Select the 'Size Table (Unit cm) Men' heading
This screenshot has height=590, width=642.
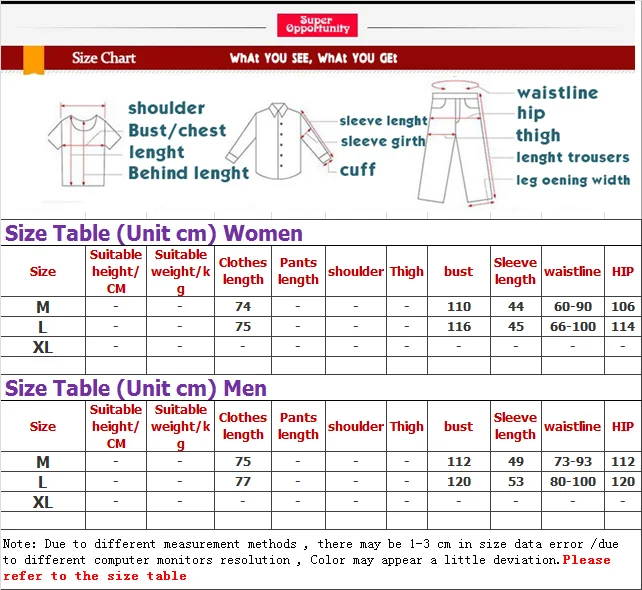pos(136,388)
